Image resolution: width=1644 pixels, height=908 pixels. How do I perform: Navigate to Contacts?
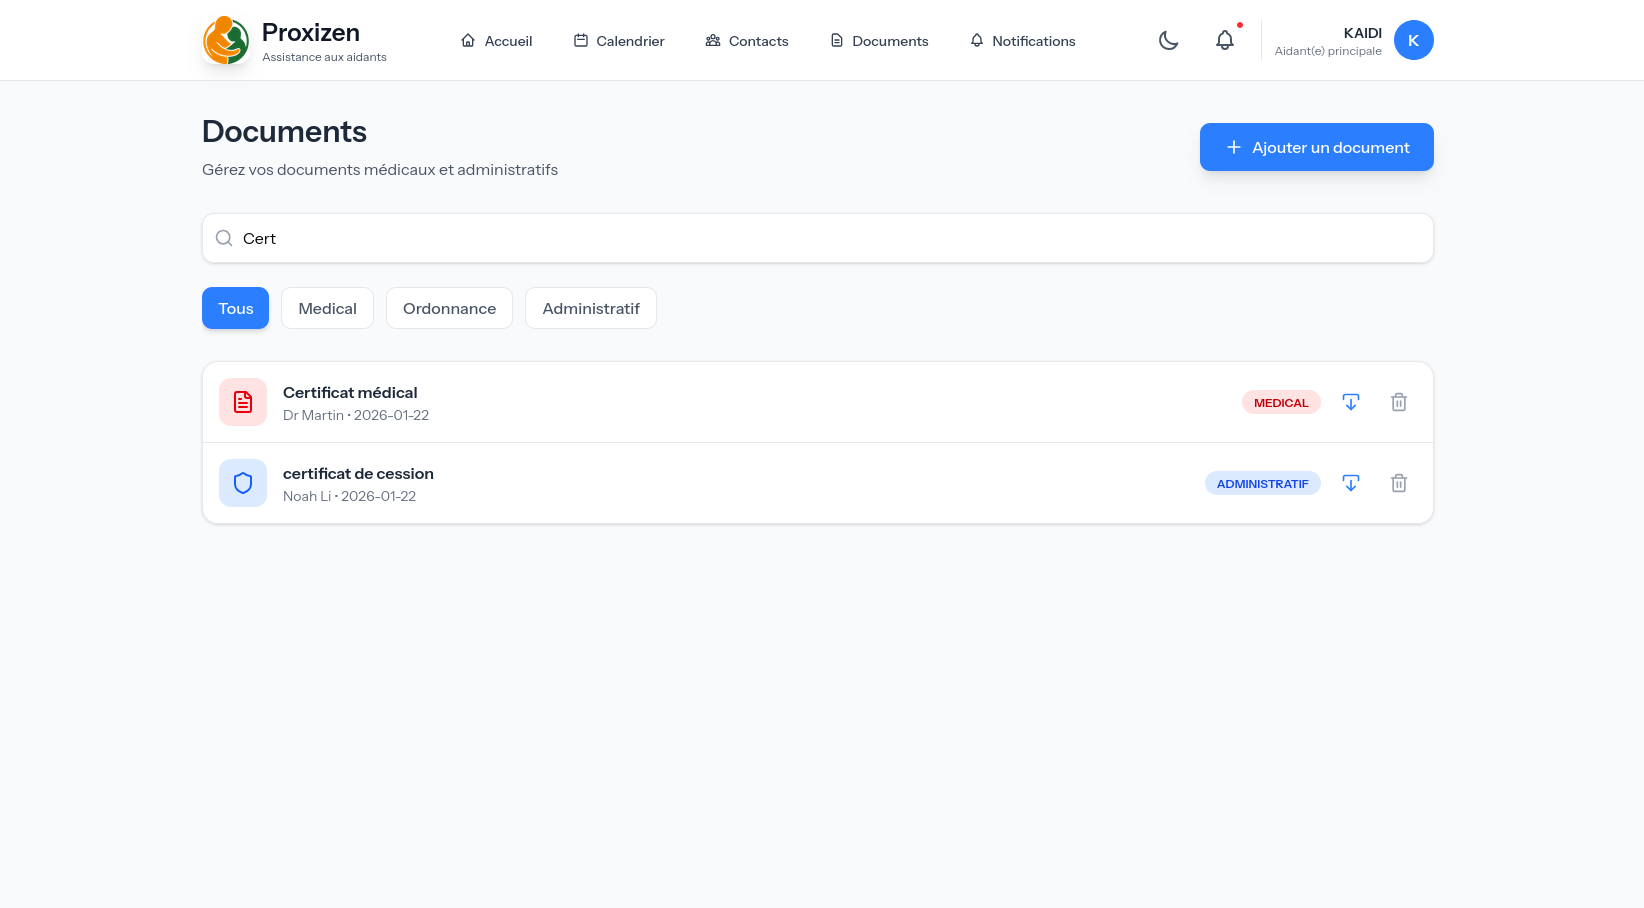[747, 41]
